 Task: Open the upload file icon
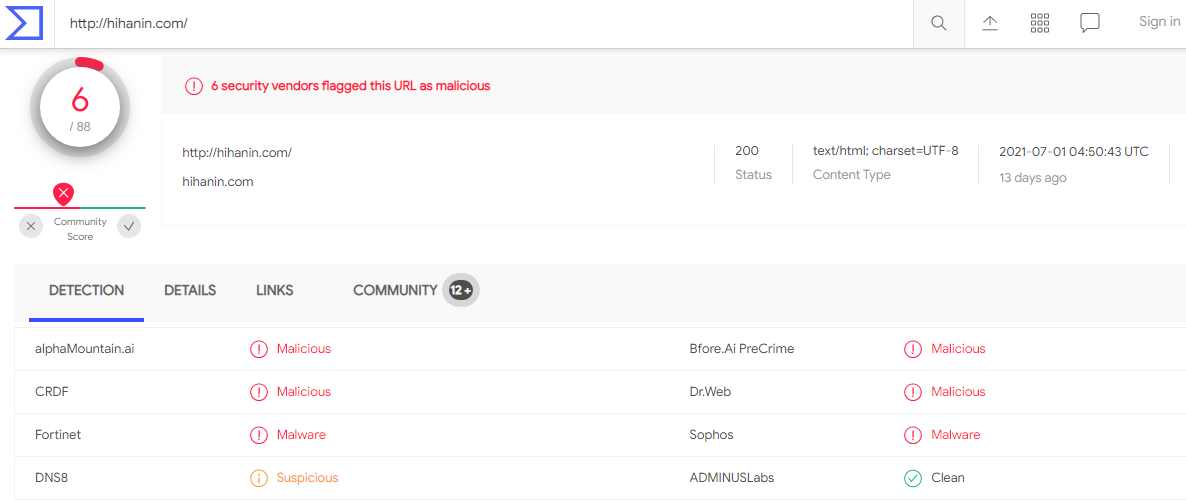990,23
